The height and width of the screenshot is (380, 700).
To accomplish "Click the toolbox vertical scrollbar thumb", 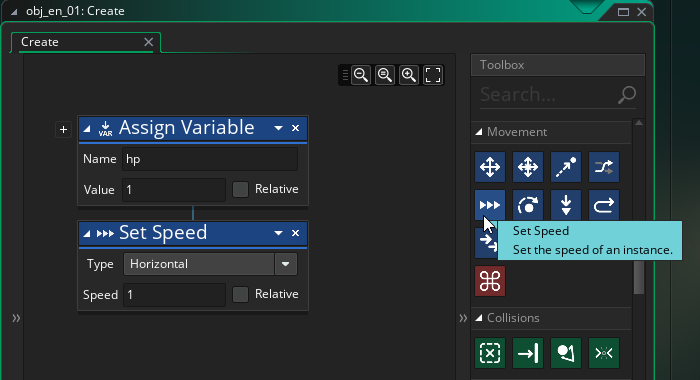I will [639, 277].
